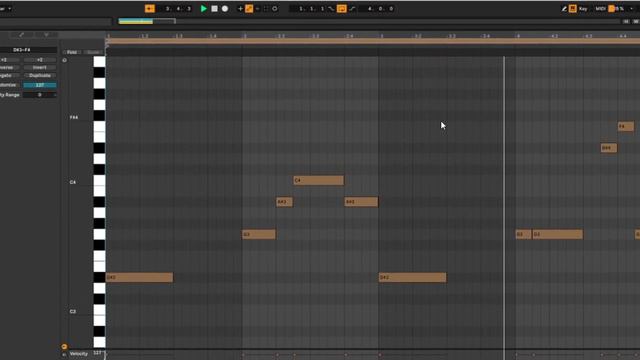
Task: Start playback with the green Play button
Action: (x=204, y=9)
